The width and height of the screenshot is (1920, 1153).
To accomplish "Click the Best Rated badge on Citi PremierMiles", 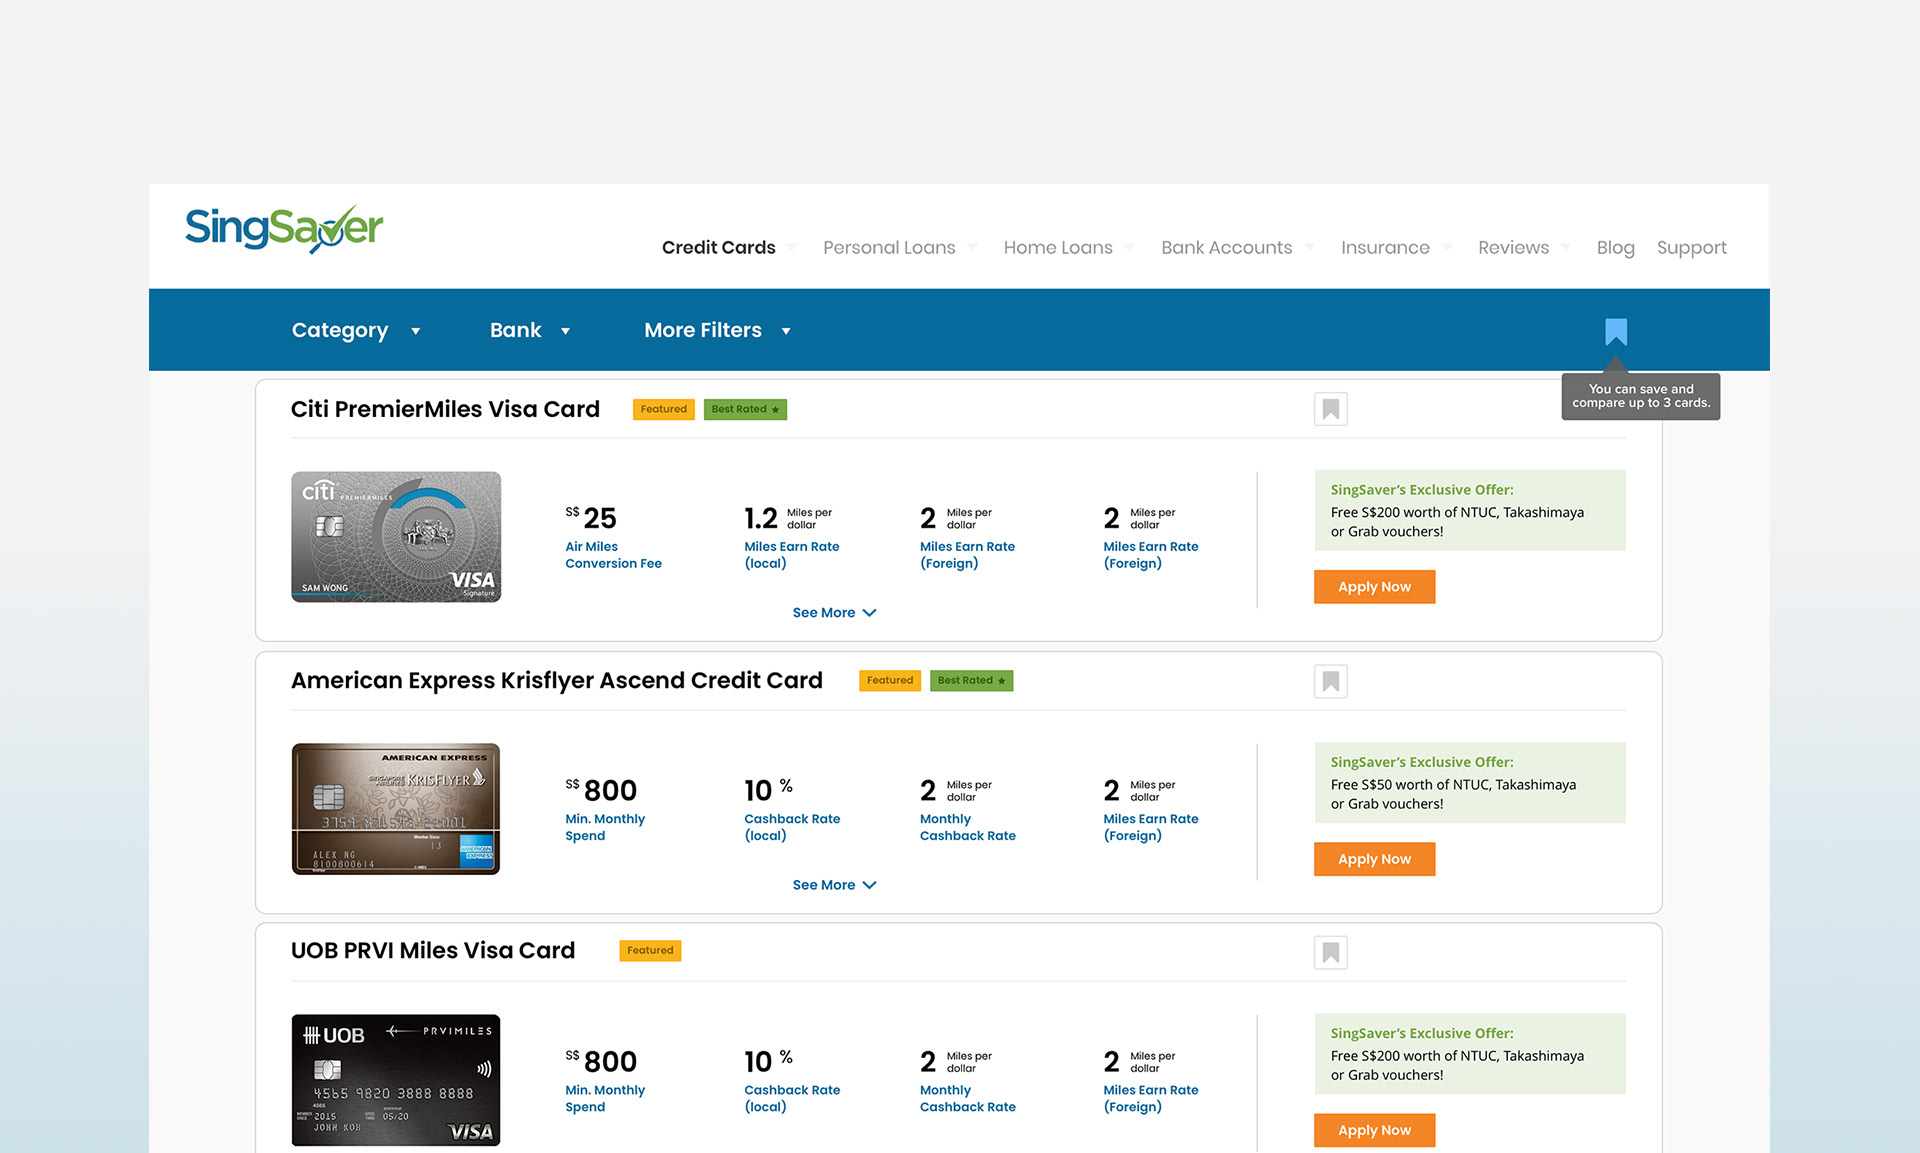I will click(745, 409).
